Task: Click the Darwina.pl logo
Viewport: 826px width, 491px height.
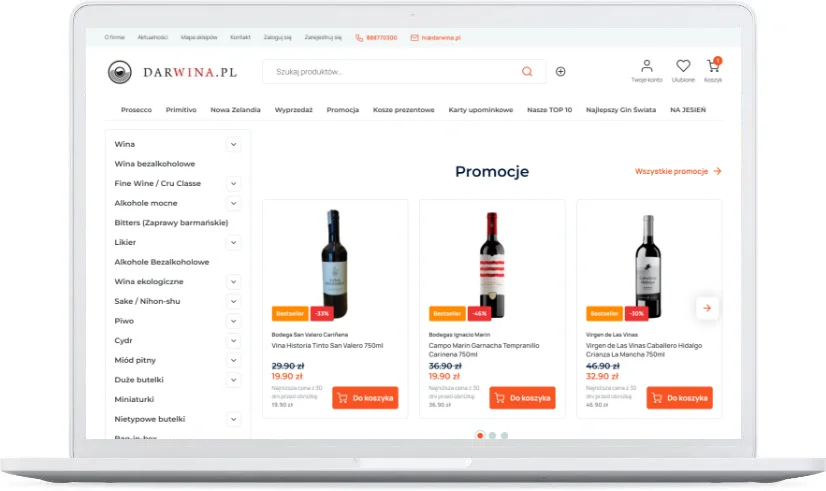Action: [x=172, y=72]
